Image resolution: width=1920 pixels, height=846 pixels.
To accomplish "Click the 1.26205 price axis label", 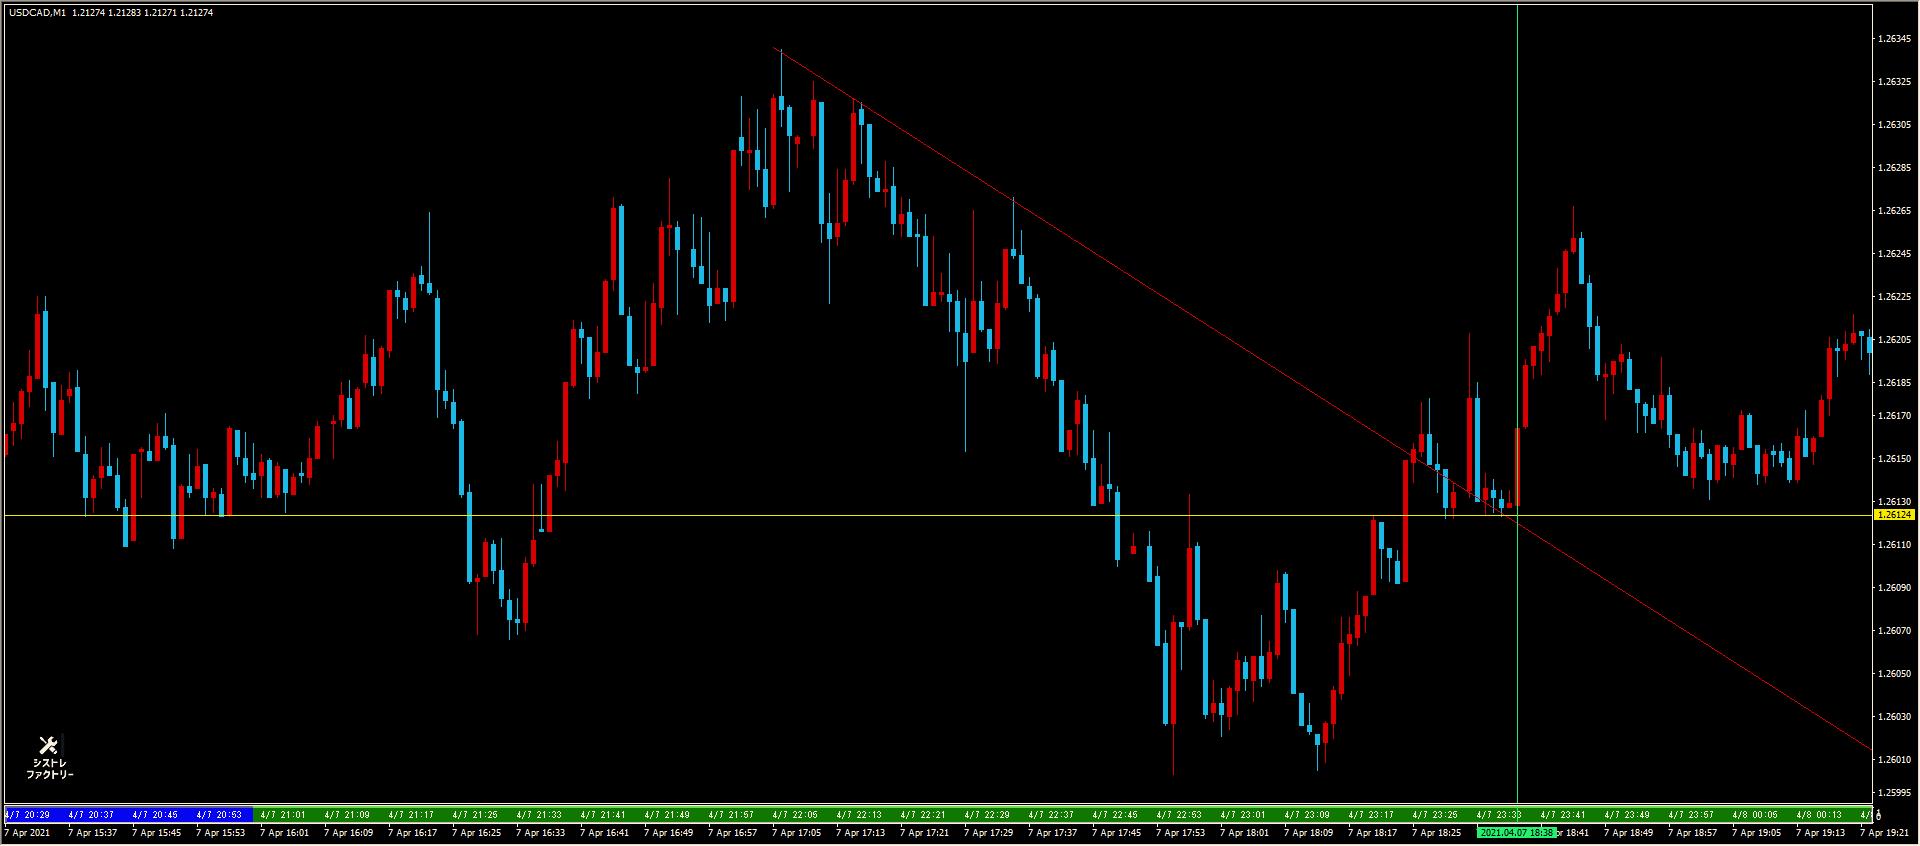I will [x=1894, y=340].
